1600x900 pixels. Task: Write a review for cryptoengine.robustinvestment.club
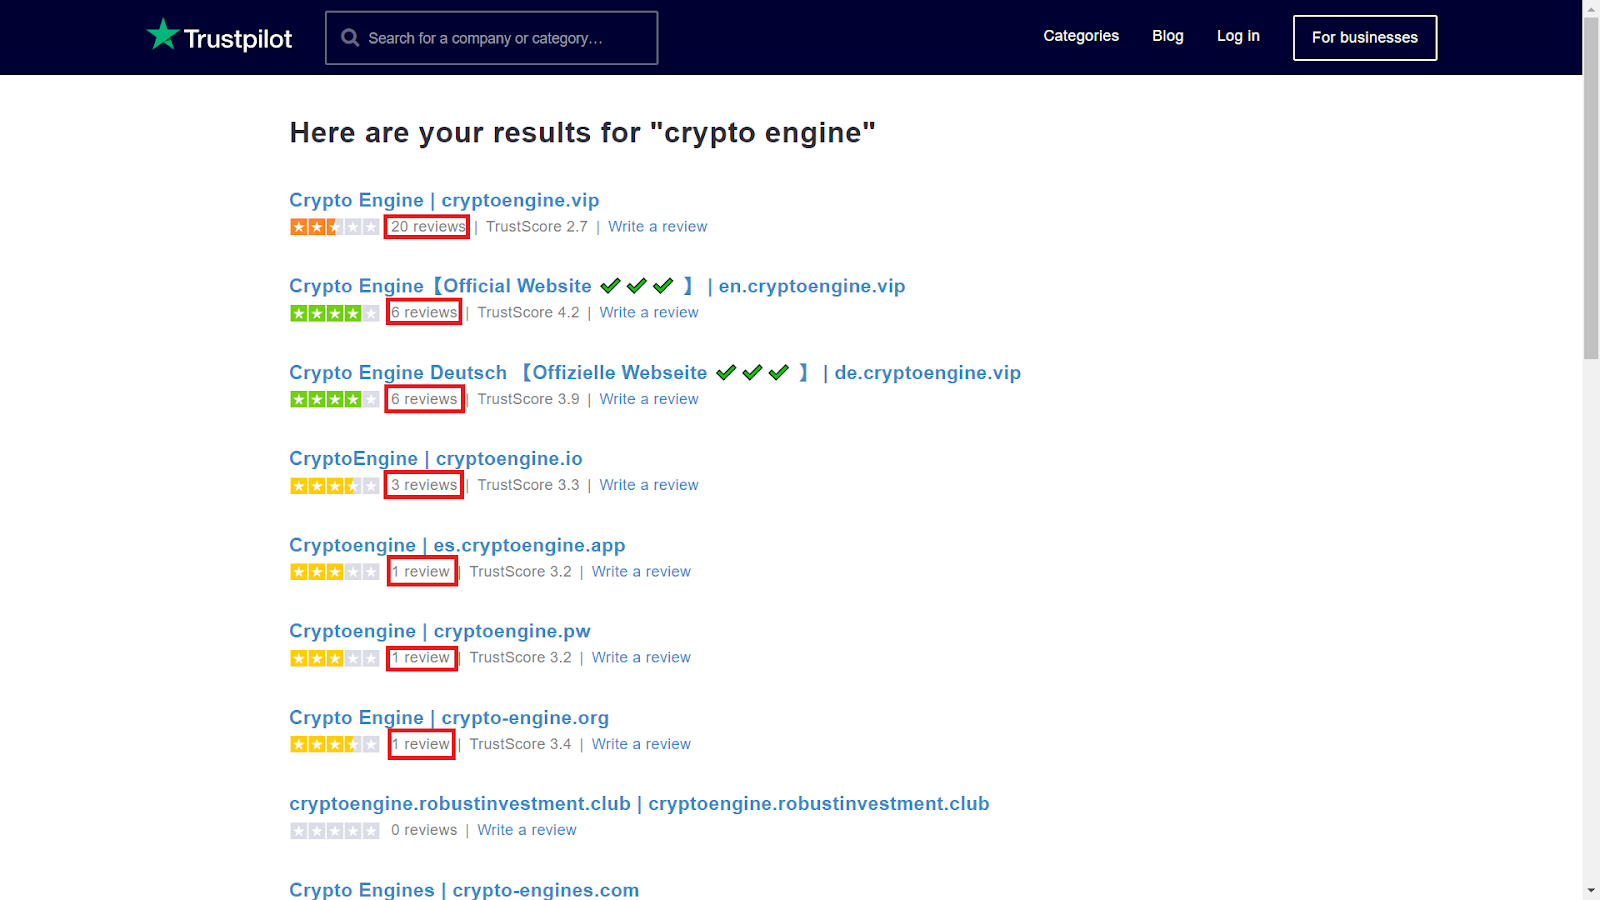coord(527,830)
